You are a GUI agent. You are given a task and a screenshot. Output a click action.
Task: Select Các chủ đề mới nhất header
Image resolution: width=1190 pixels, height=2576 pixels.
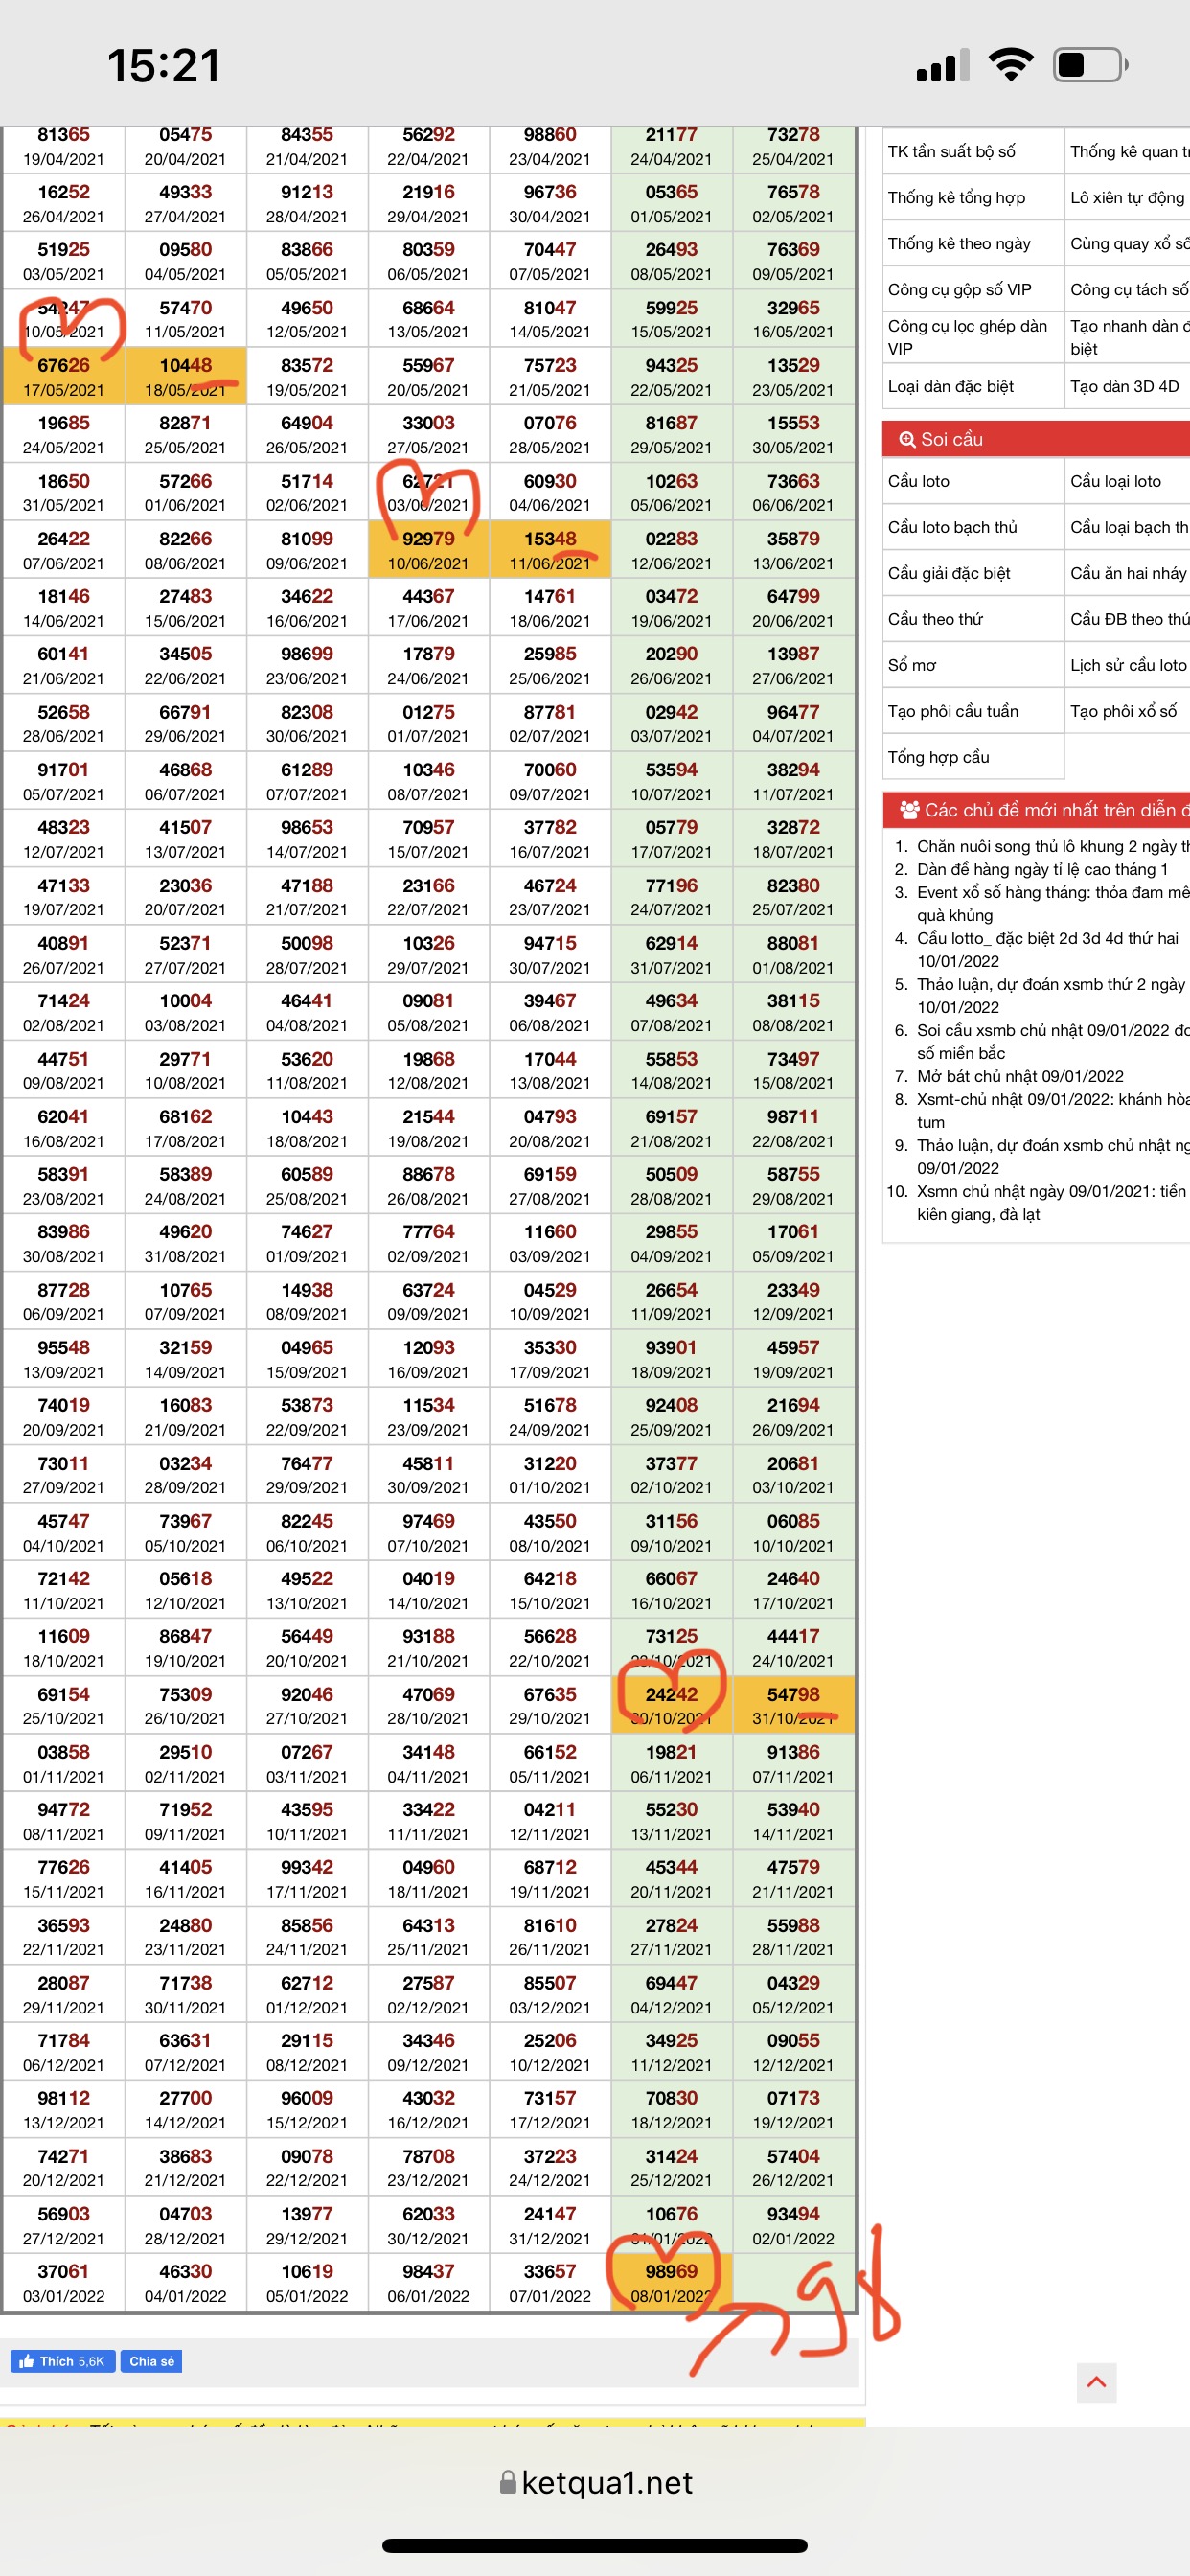pos(1036,810)
